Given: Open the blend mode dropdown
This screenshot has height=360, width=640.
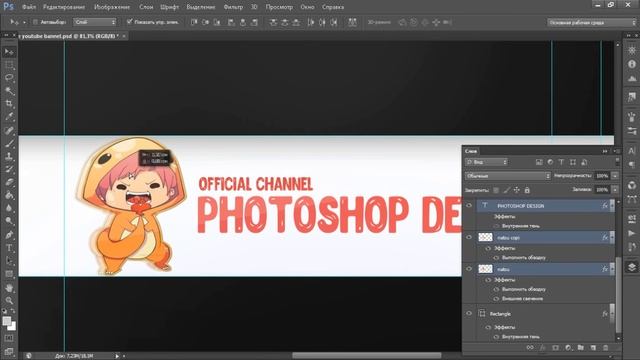Looking at the screenshot, I should 508,176.
